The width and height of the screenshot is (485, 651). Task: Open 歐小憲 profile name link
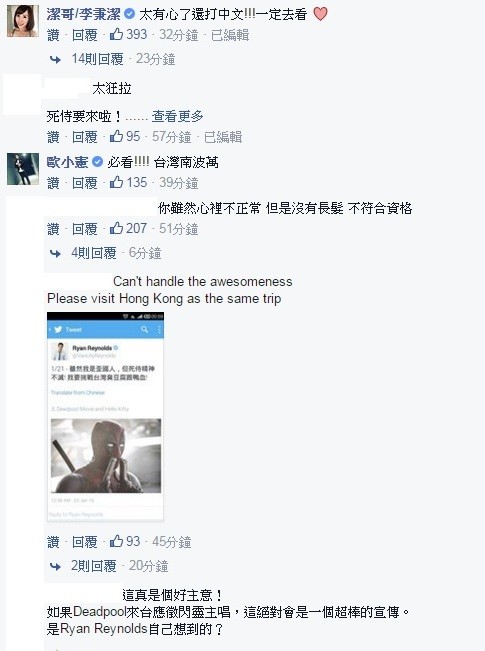click(x=68, y=162)
